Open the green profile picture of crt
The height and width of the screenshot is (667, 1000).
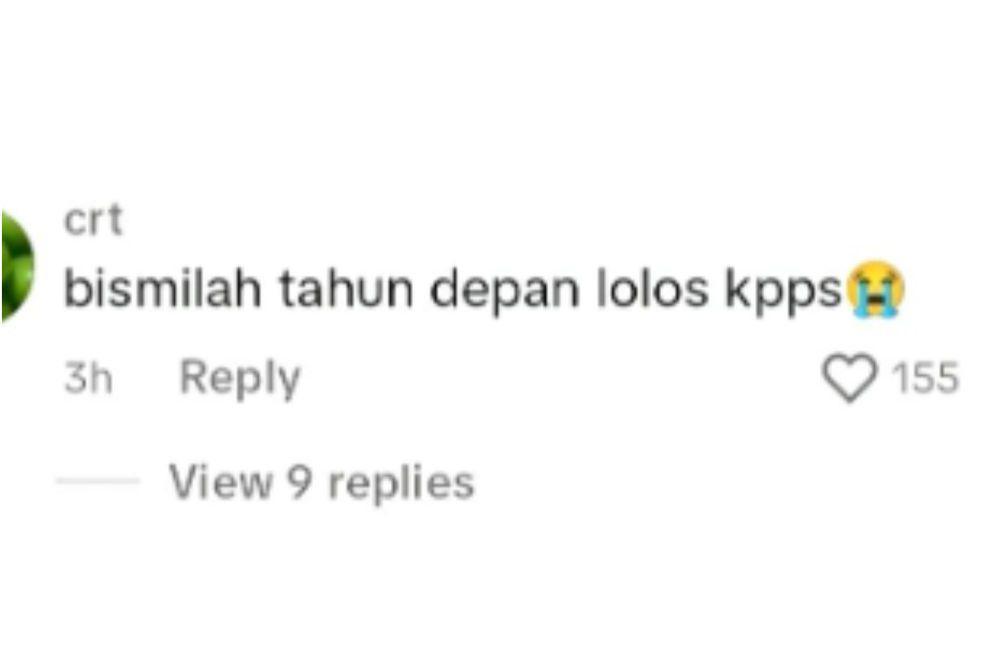(x=17, y=265)
